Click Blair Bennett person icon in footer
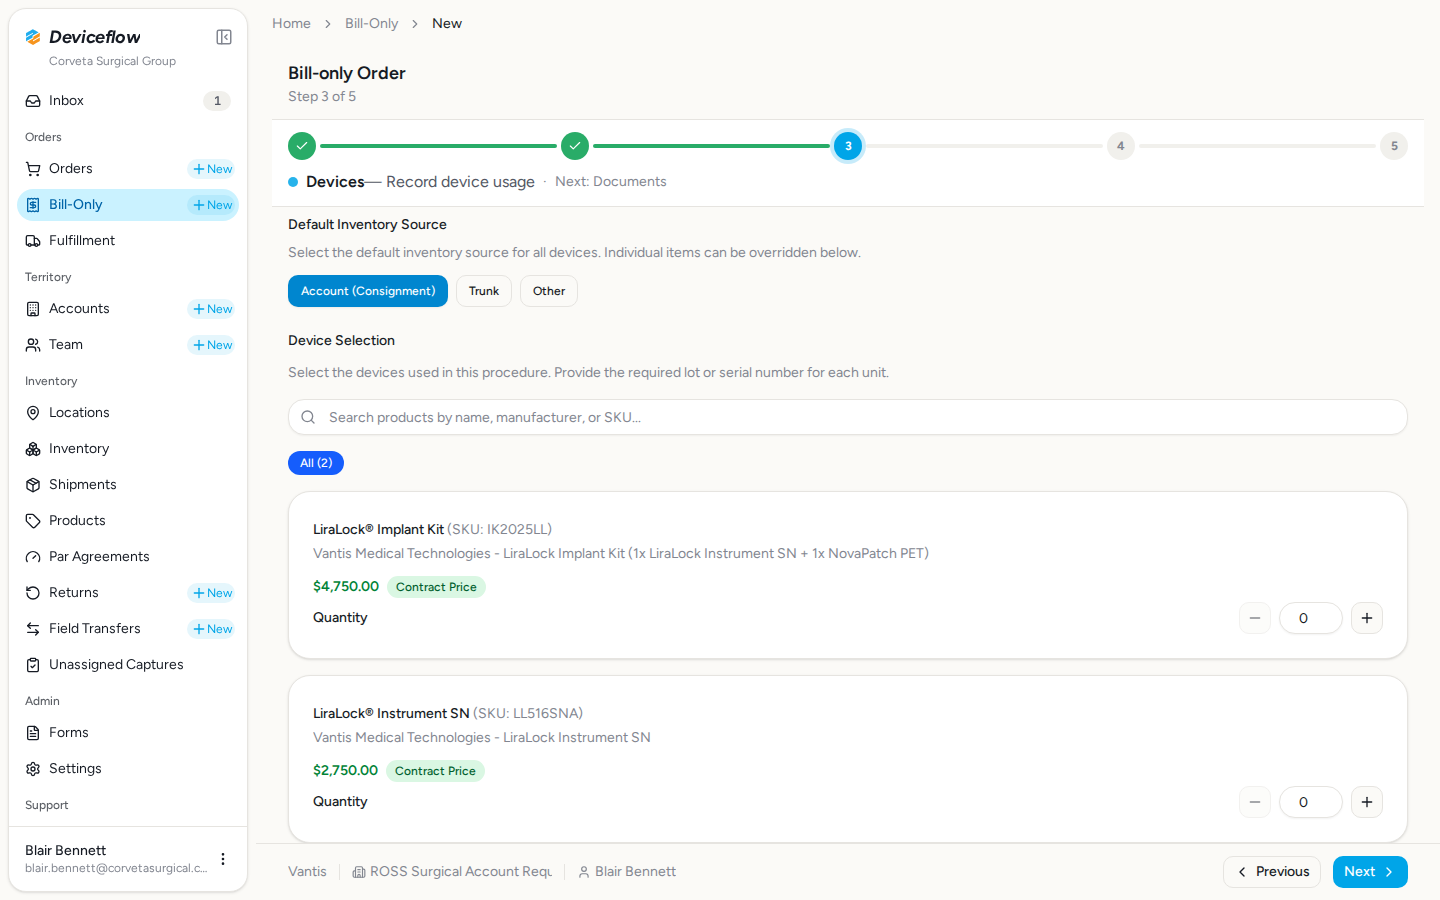 584,872
